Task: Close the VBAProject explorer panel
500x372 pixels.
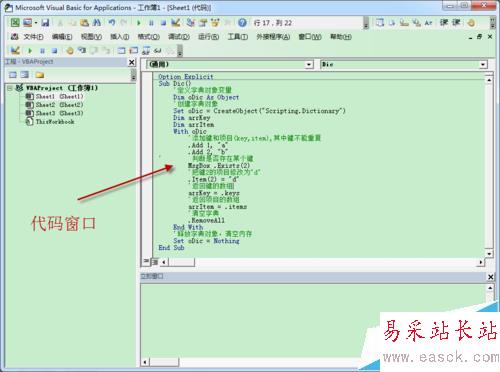Action: (x=132, y=62)
